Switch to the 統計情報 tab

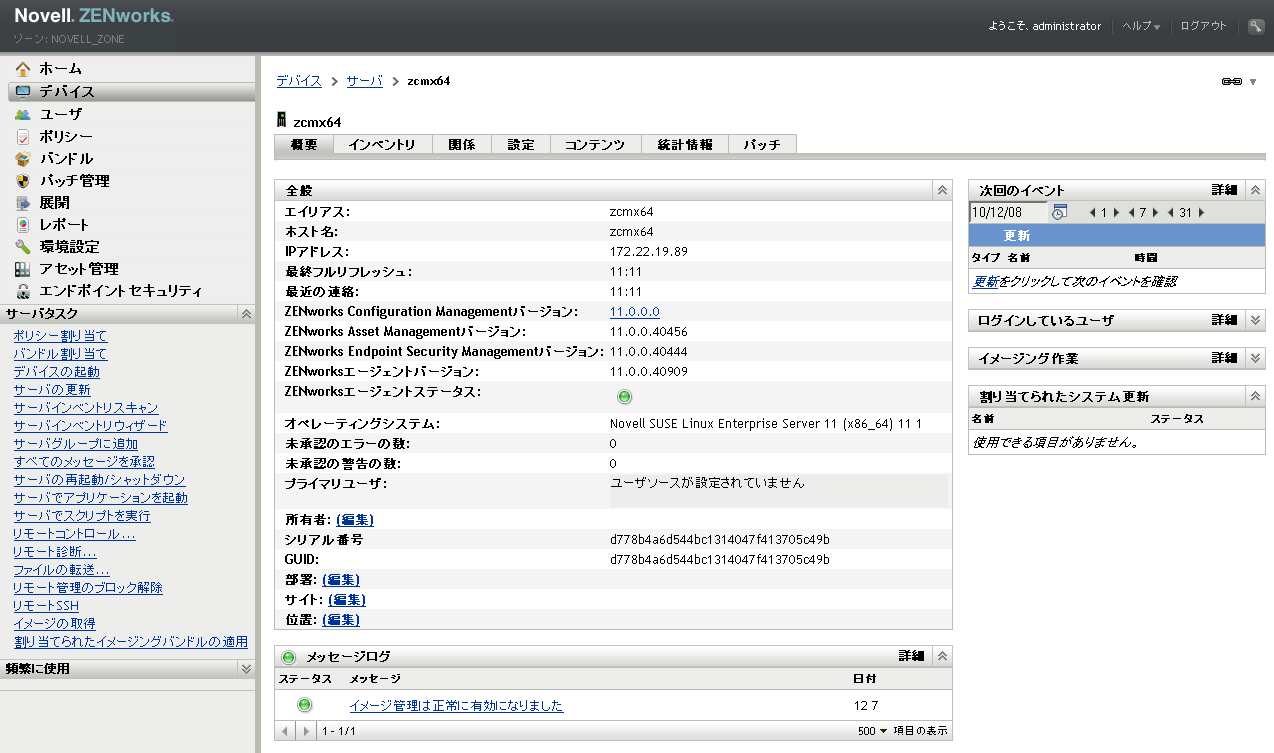point(685,145)
